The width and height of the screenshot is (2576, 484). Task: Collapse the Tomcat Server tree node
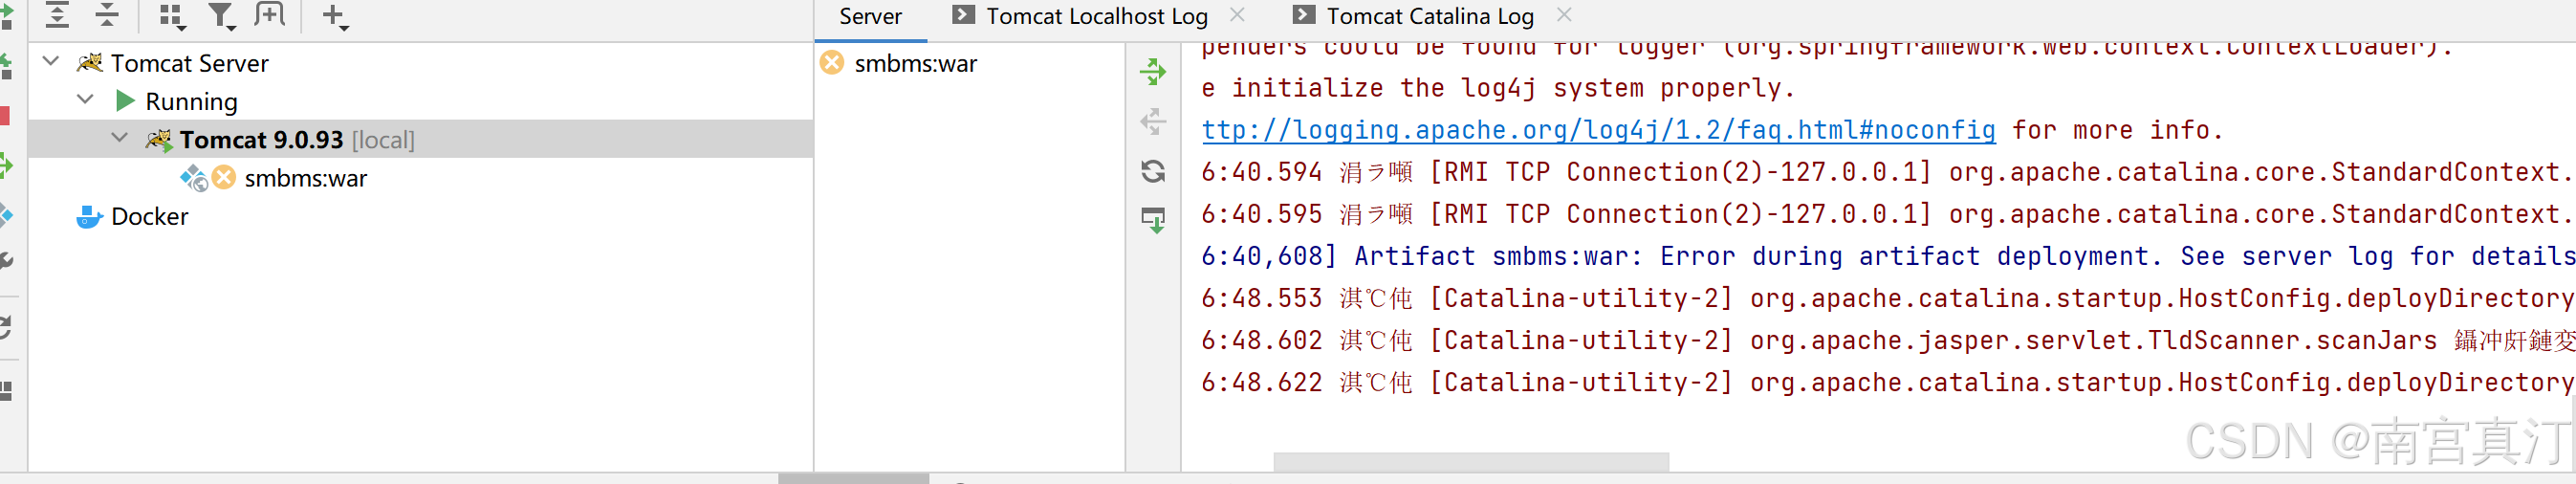click(x=51, y=62)
